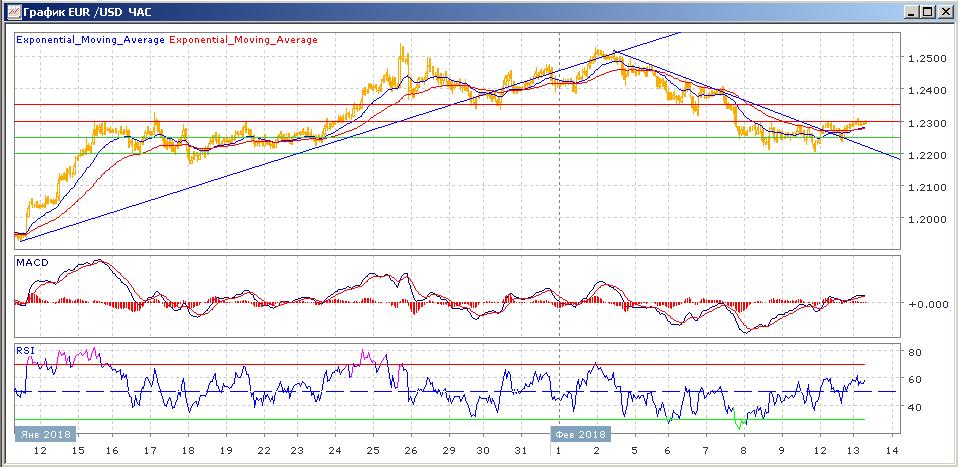Click date label 29 on time axis

point(449,451)
